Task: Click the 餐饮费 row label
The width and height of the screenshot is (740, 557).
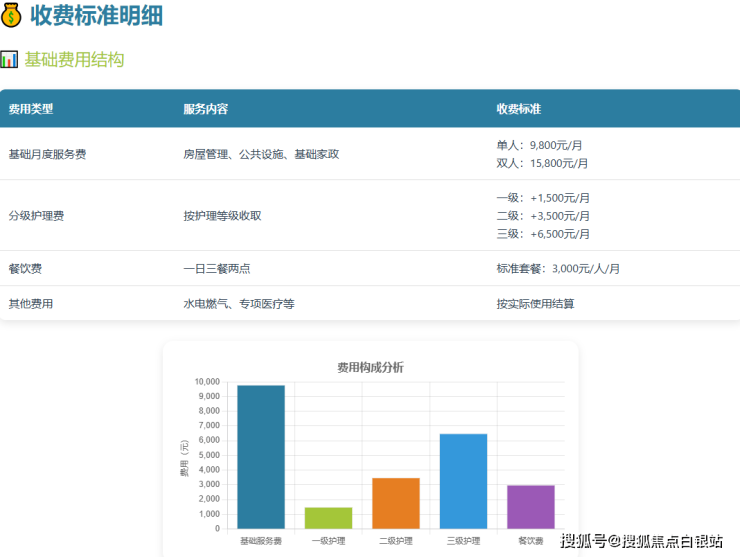Action: coord(25,268)
